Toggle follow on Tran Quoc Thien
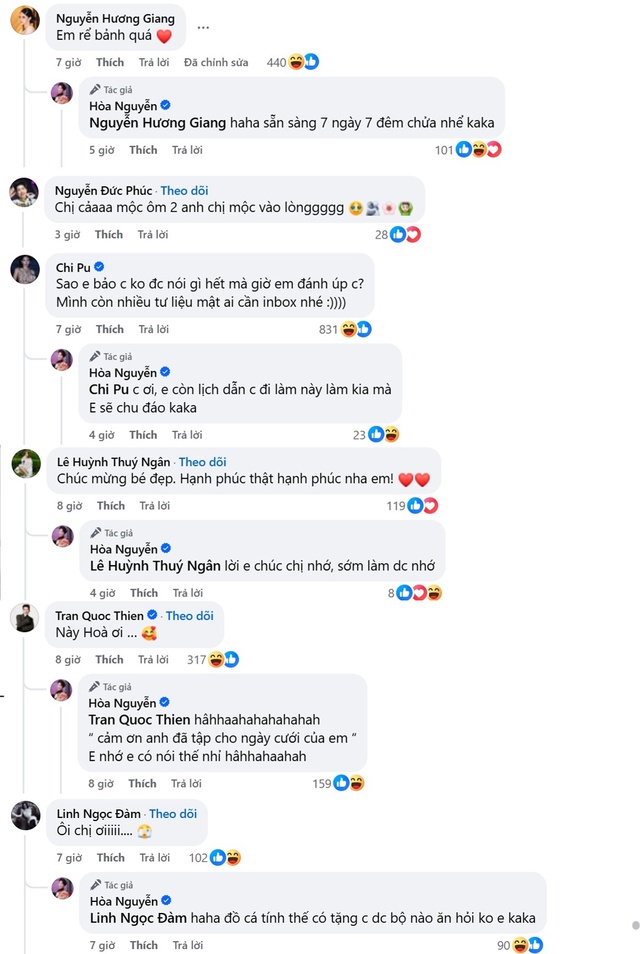This screenshot has height=954, width=640. (x=189, y=615)
